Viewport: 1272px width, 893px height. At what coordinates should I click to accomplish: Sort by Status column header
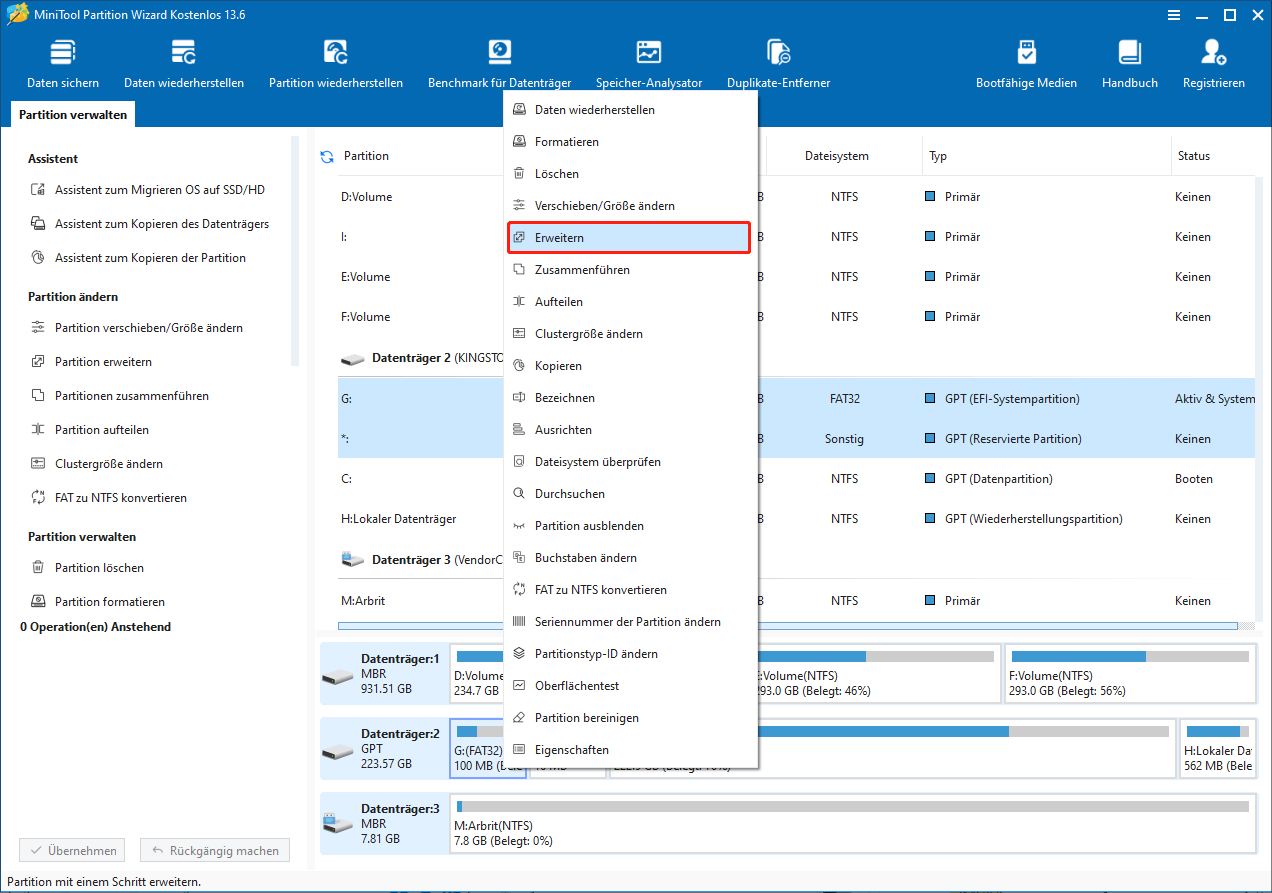pyautogui.click(x=1213, y=156)
